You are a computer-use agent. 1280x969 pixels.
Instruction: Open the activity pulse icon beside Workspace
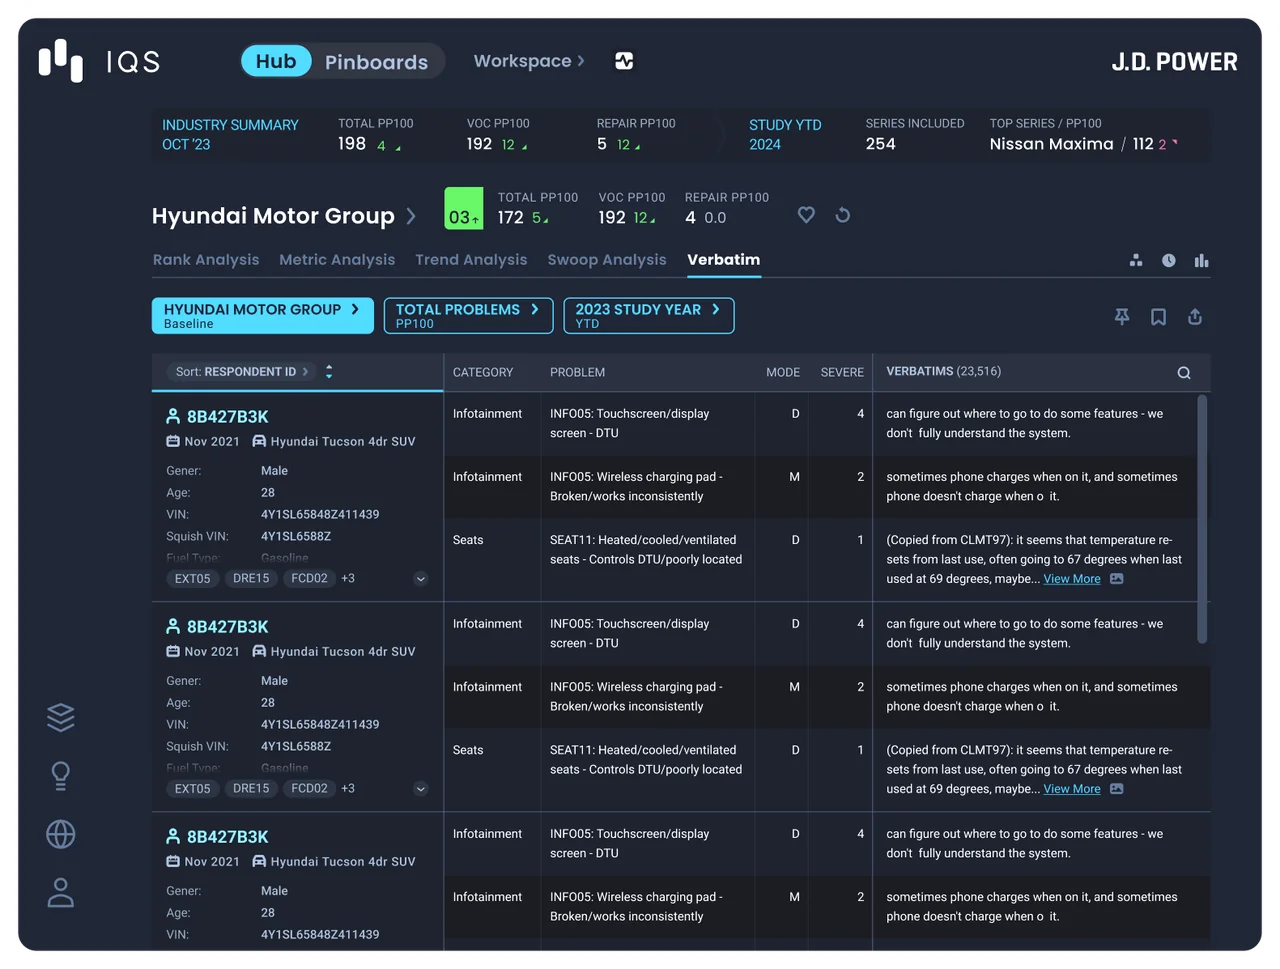(x=624, y=61)
